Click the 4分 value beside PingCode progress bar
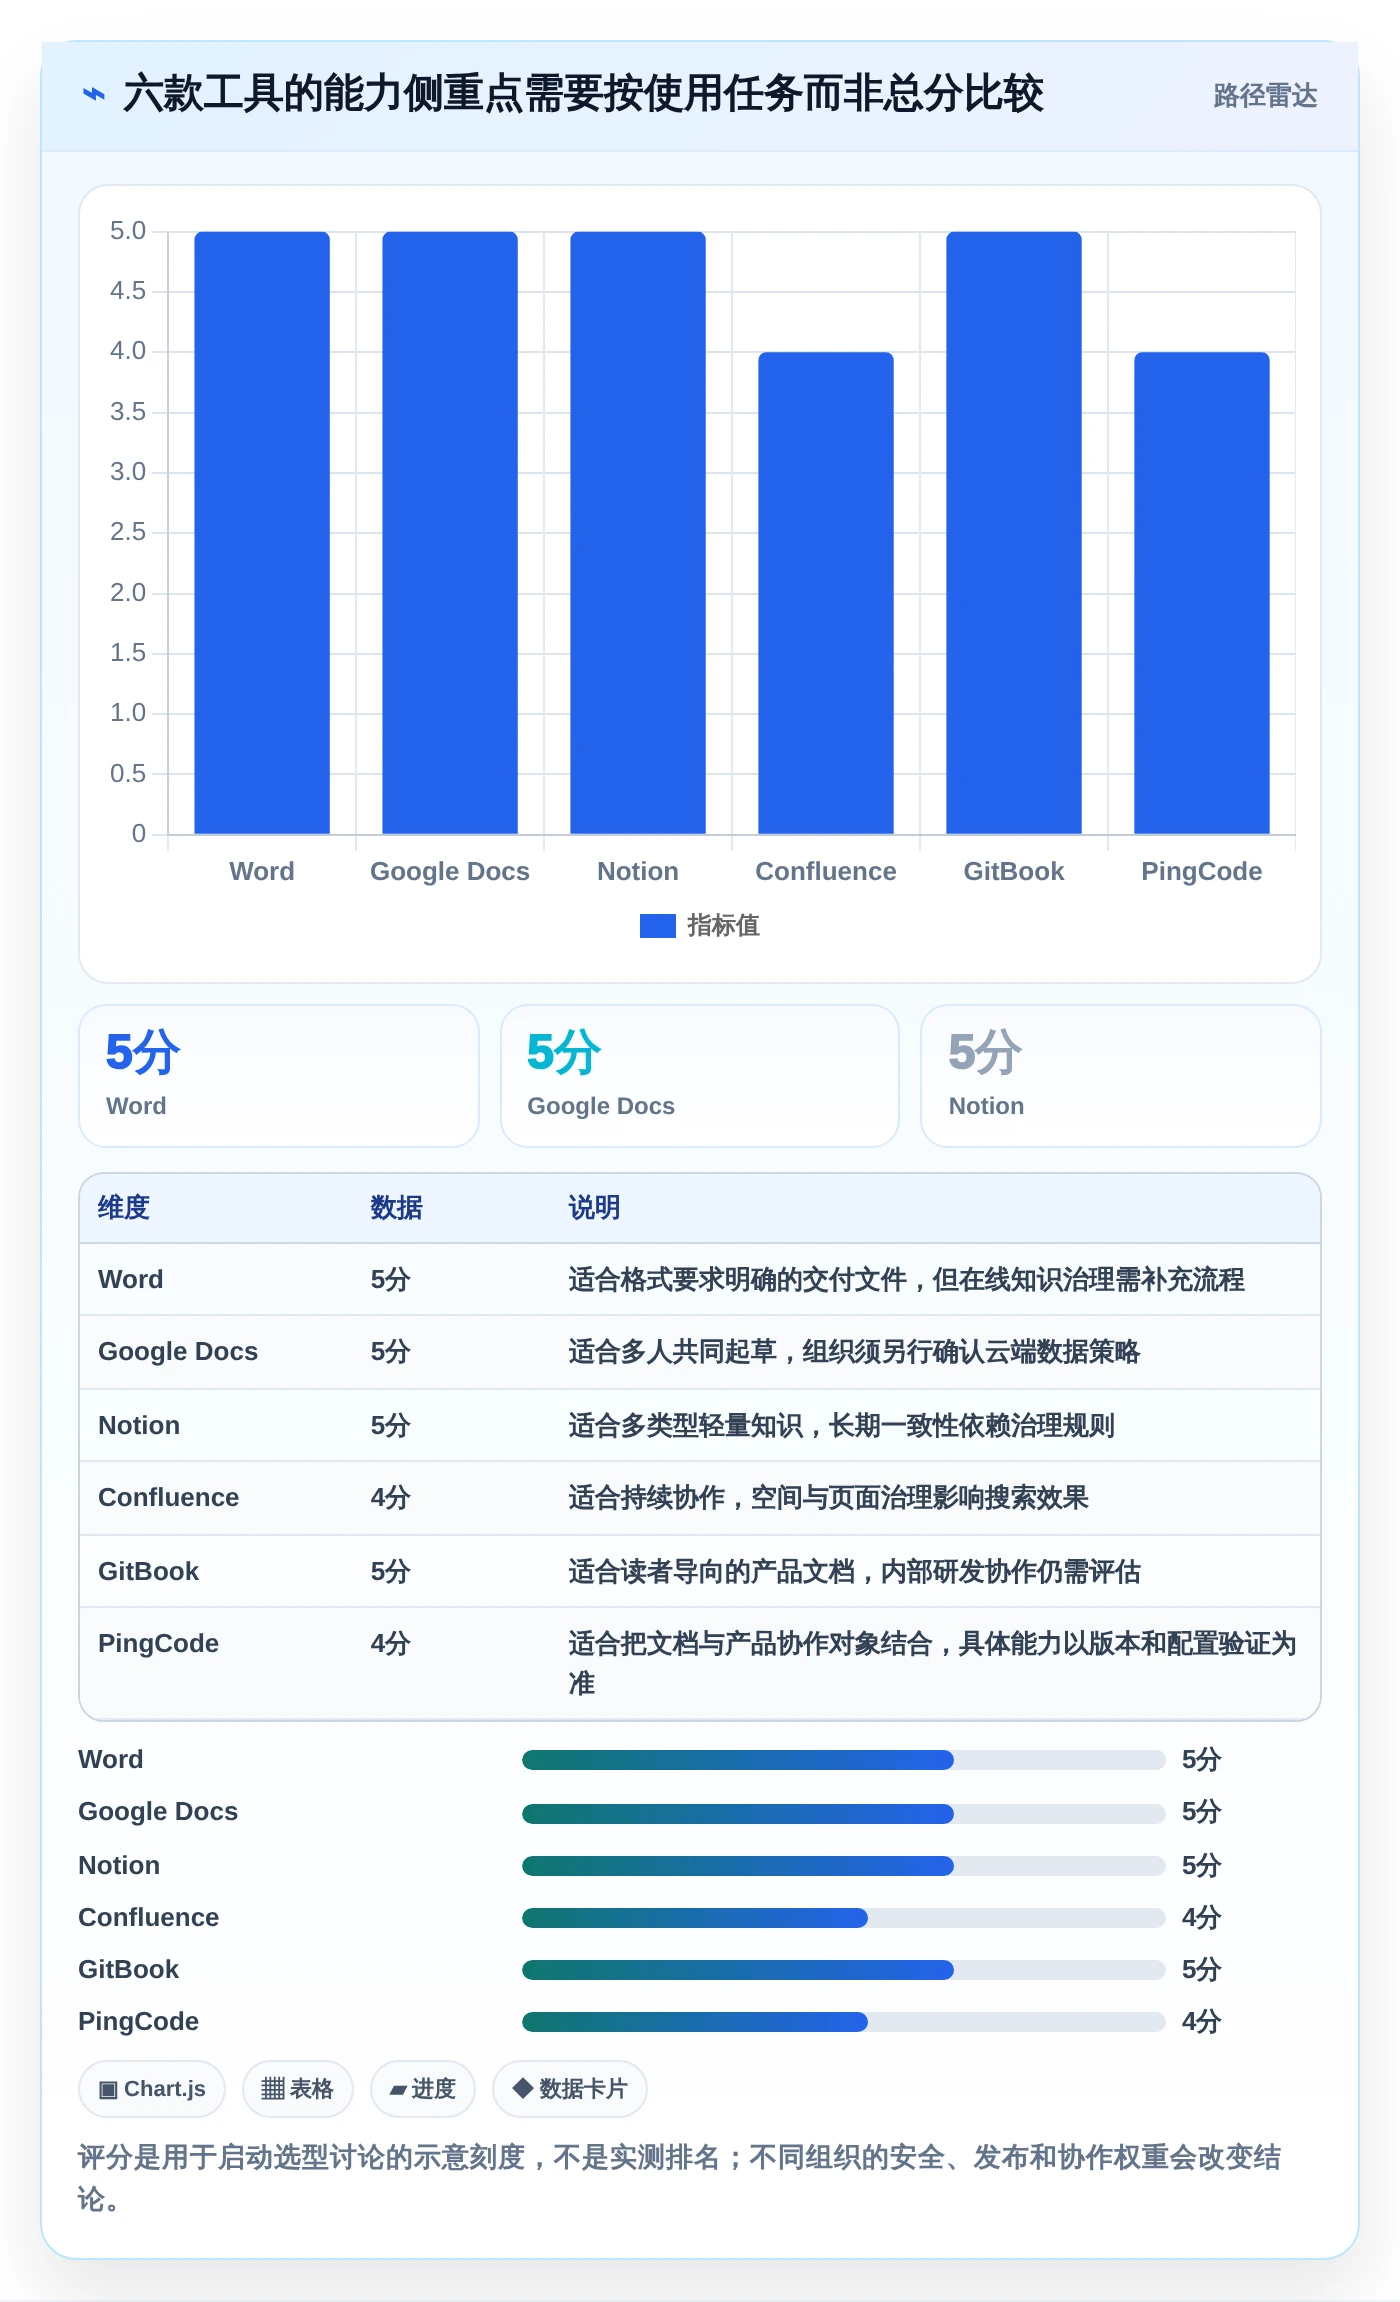The height and width of the screenshot is (2302, 1400). (x=1202, y=2022)
